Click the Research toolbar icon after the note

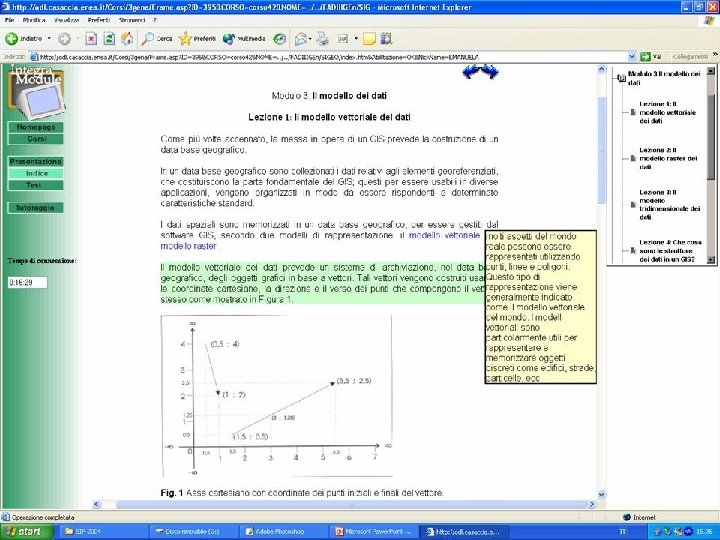[386, 39]
